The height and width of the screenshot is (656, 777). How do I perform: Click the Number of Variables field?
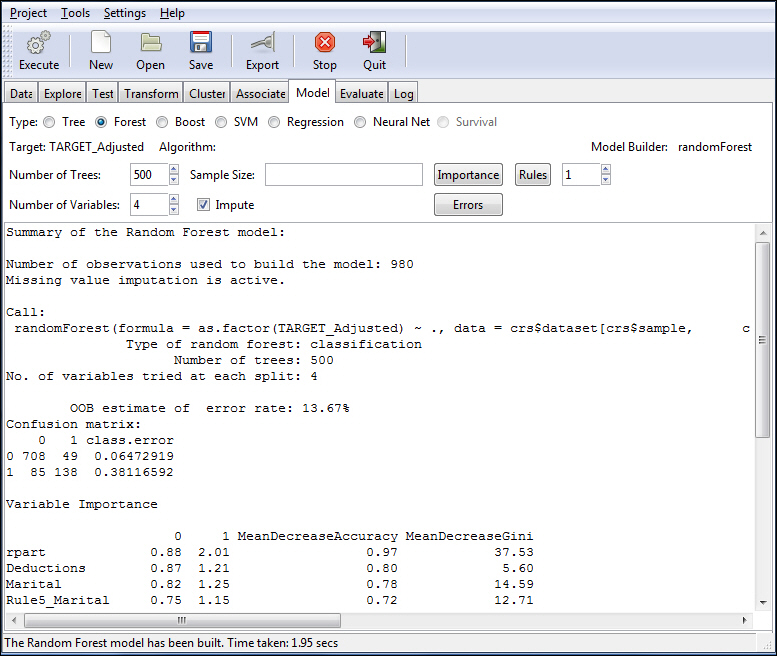click(149, 205)
